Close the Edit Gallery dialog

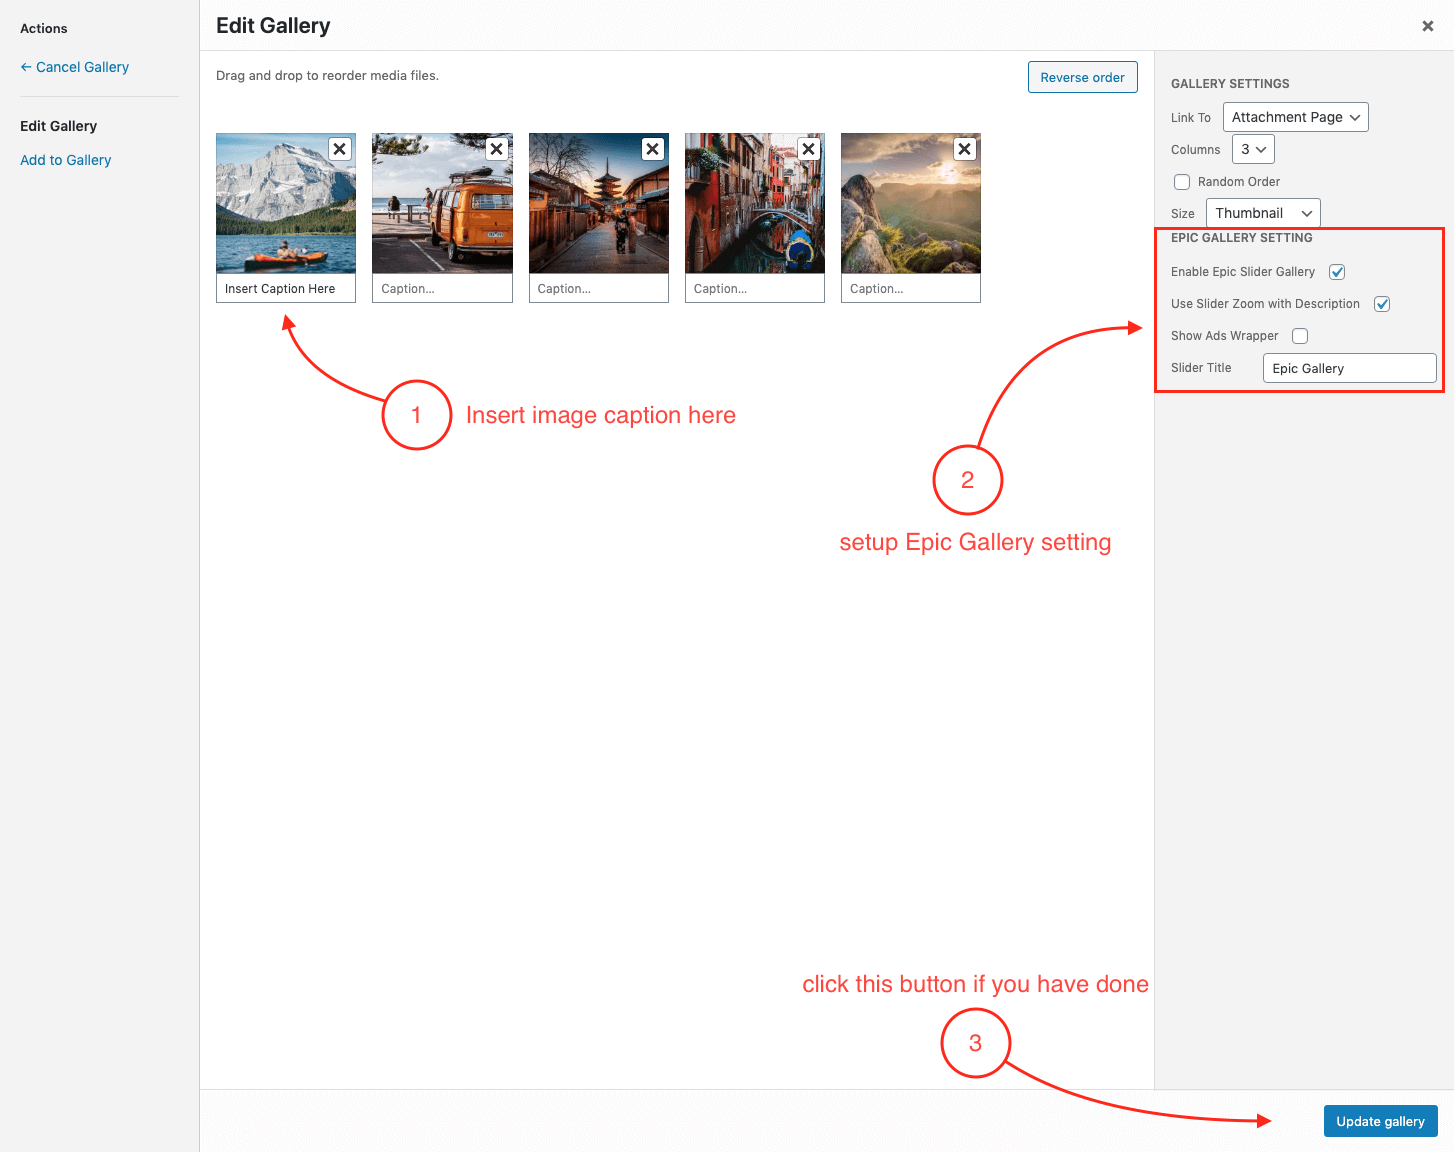click(1427, 26)
